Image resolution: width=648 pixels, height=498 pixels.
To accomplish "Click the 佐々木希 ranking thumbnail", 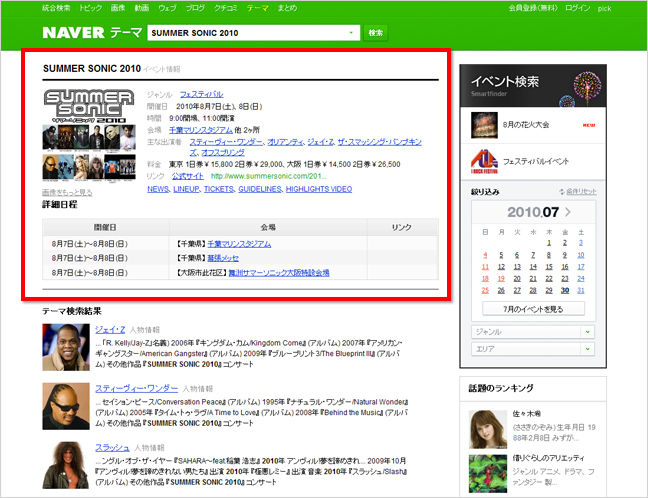I will (488, 429).
